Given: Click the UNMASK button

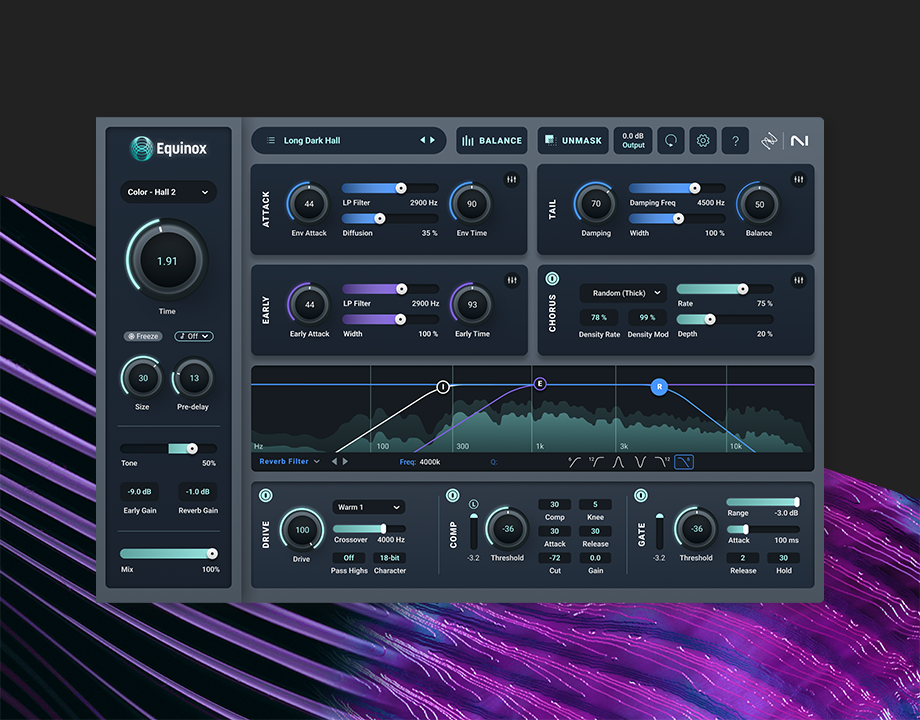Looking at the screenshot, I should coord(572,141).
